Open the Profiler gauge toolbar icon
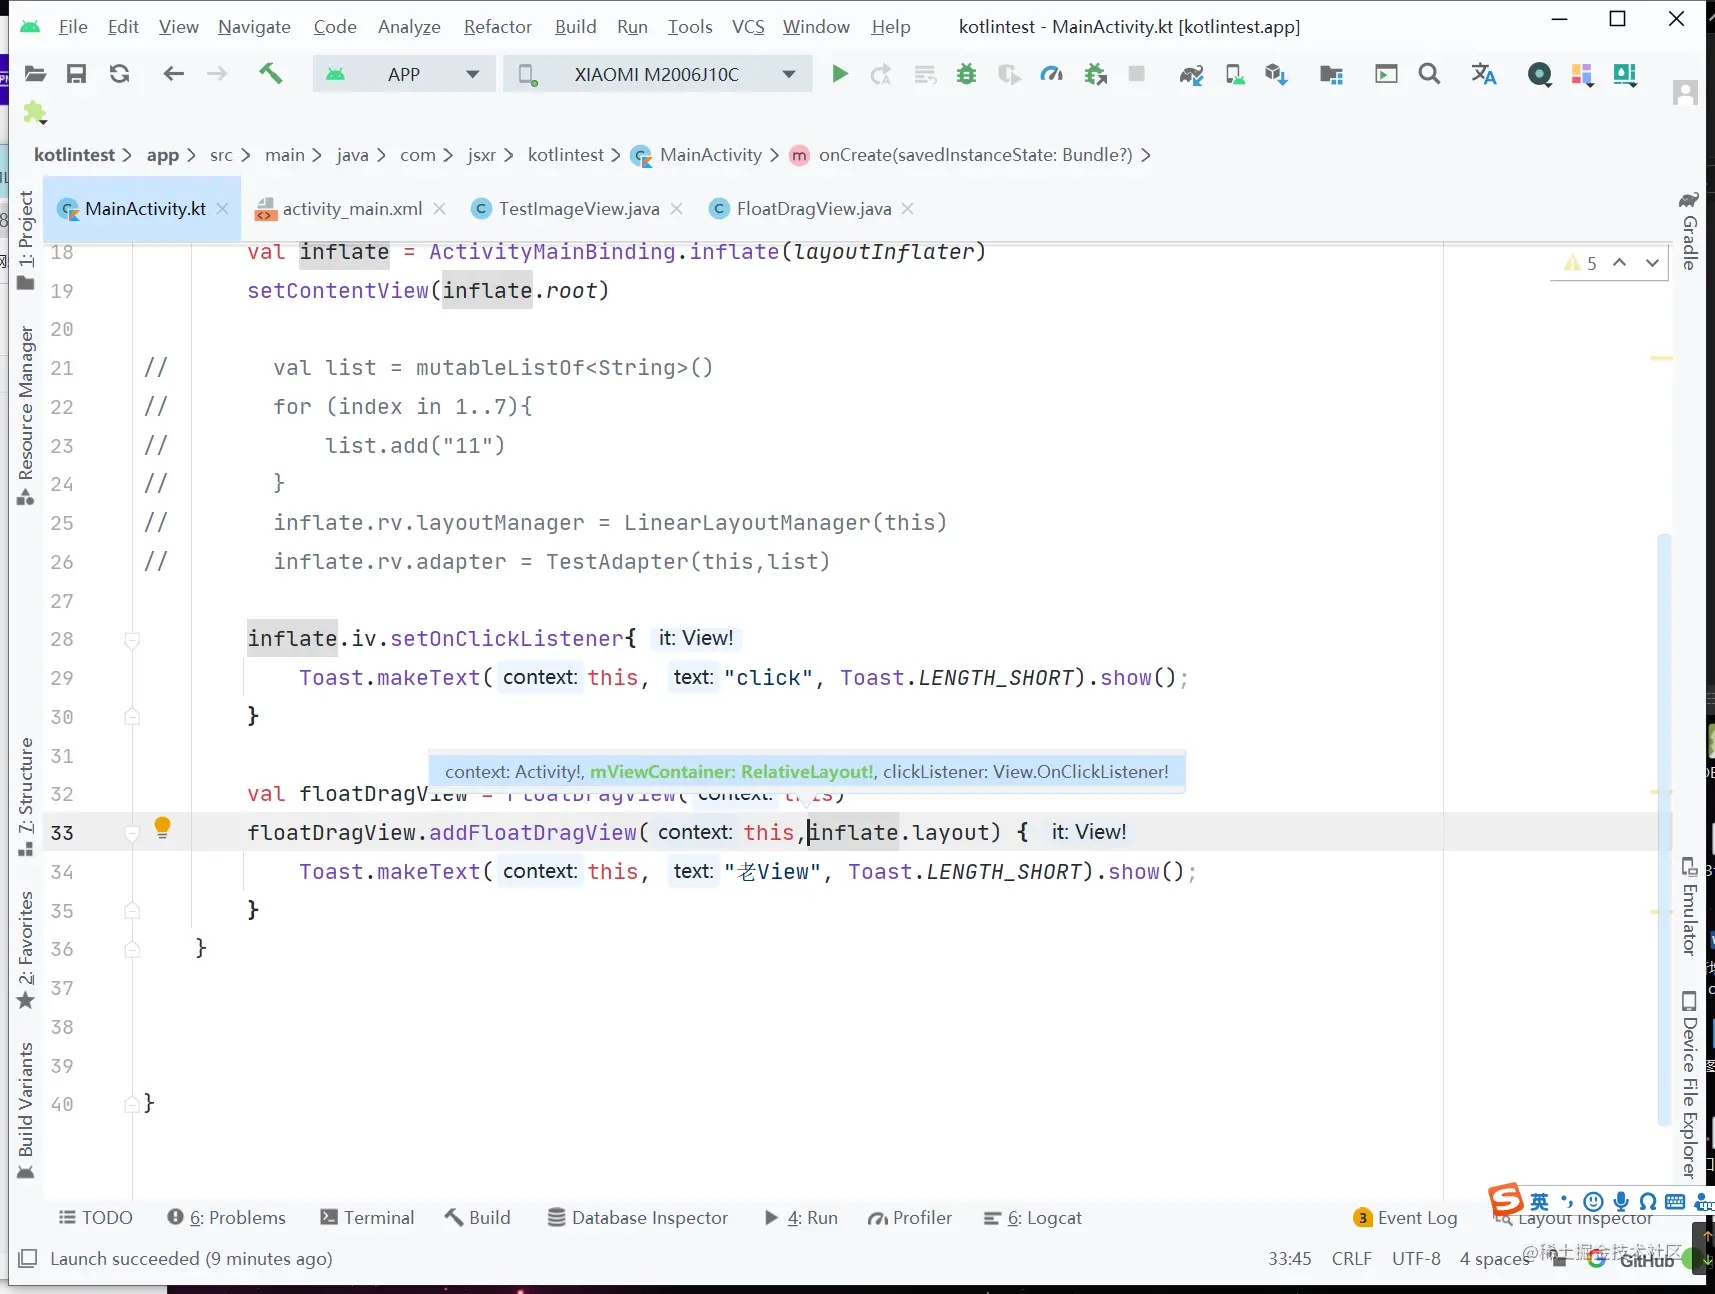Screen dimensions: 1715x1294 (x=1051, y=74)
